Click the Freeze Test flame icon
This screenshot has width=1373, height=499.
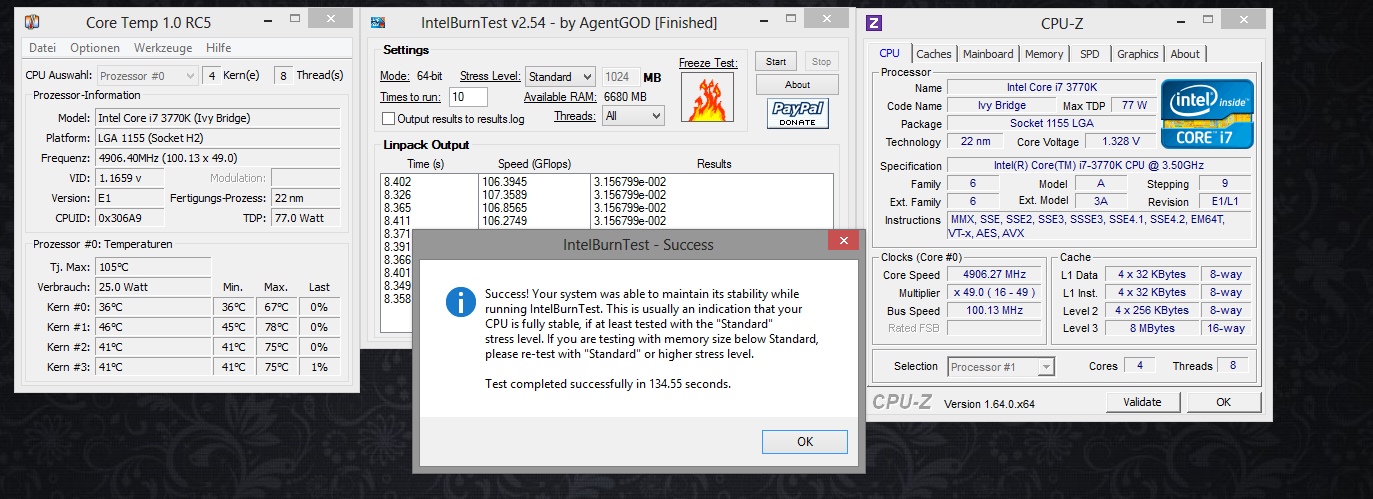[707, 100]
